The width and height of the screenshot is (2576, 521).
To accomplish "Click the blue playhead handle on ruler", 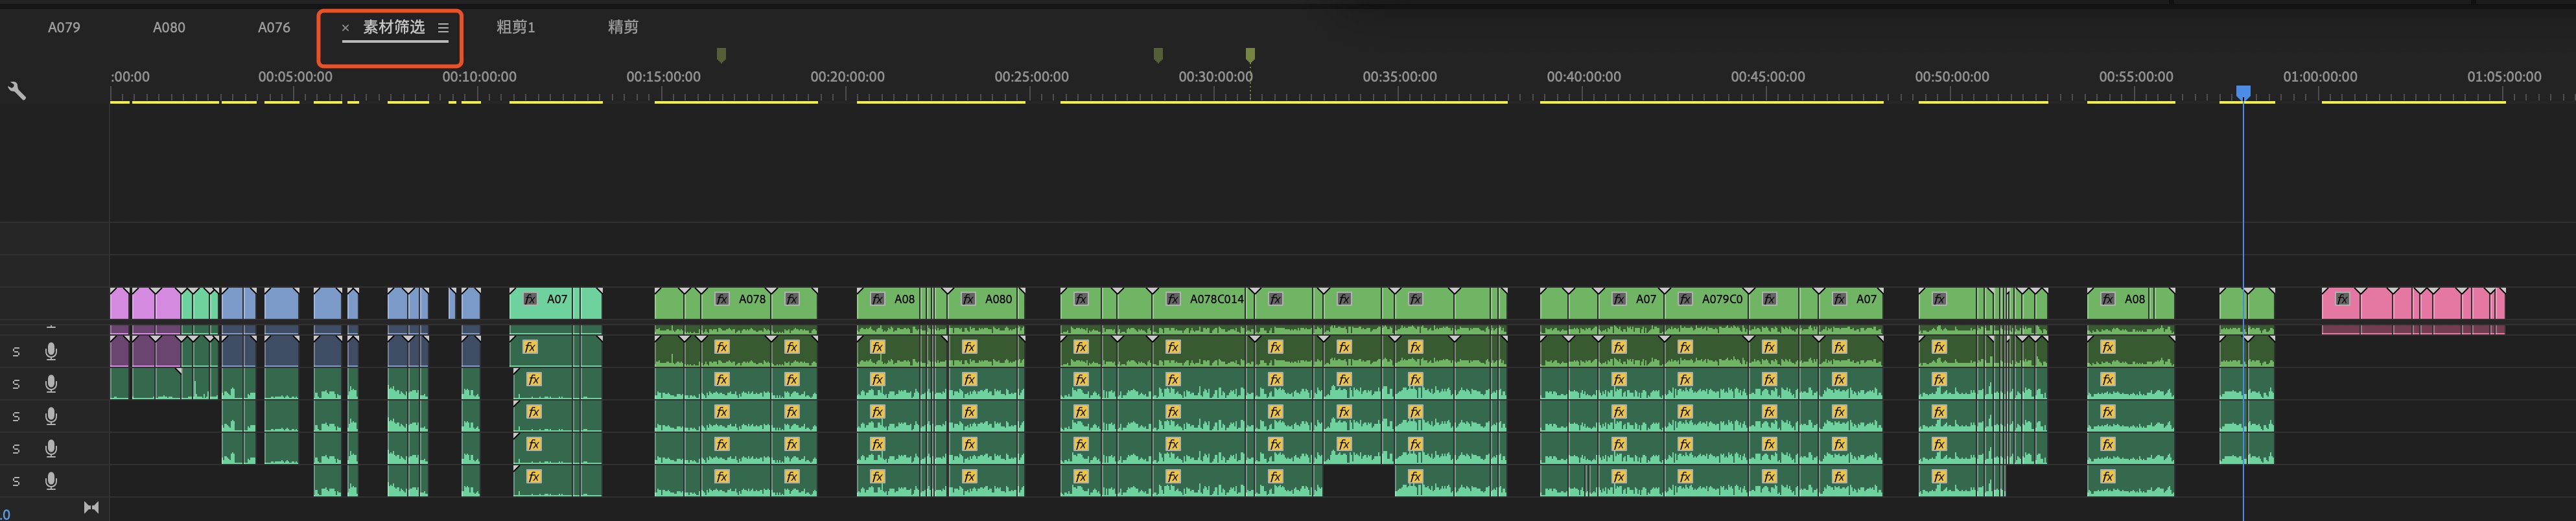I will (x=2243, y=92).
